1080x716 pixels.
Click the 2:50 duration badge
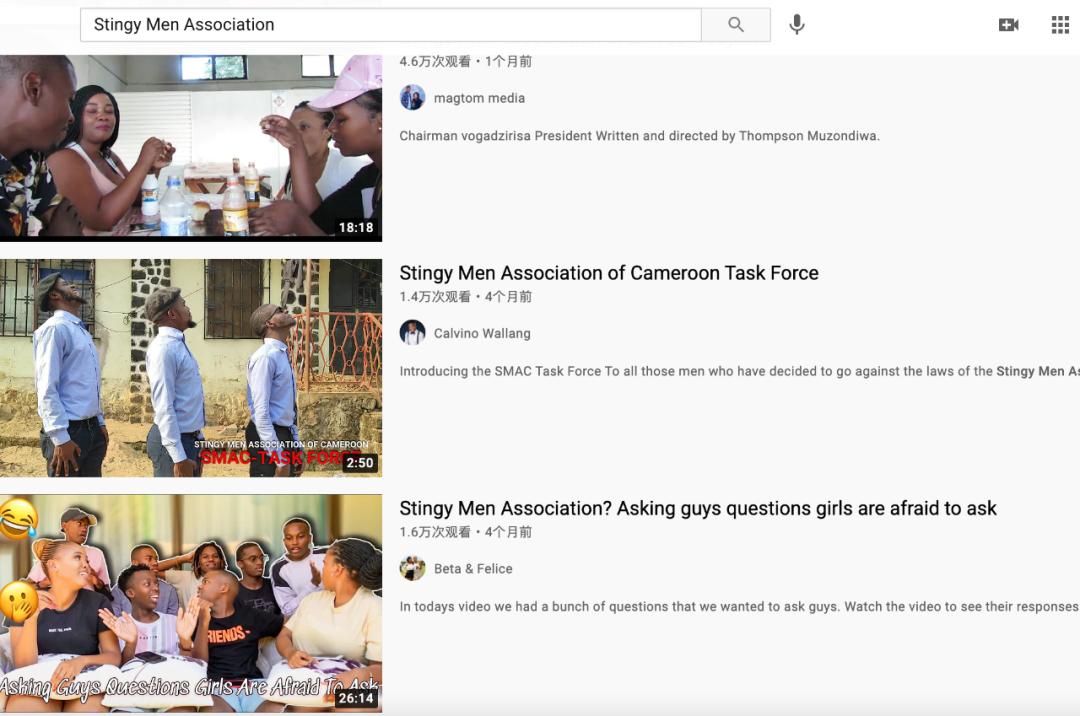(359, 463)
